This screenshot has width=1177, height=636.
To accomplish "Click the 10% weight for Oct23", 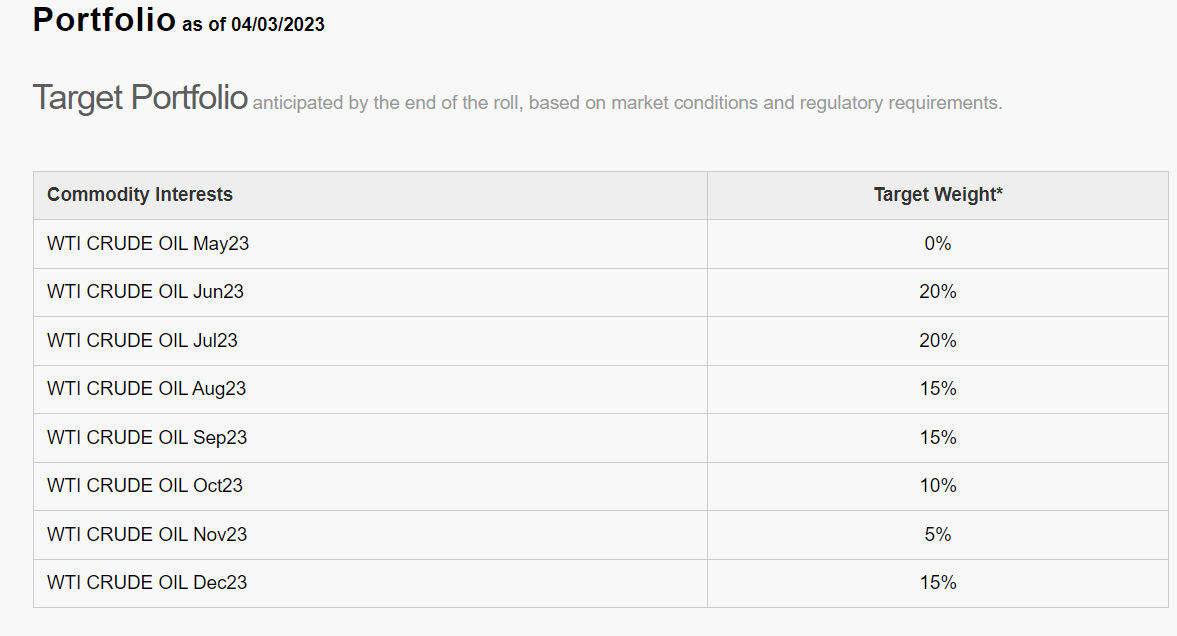I will 937,486.
